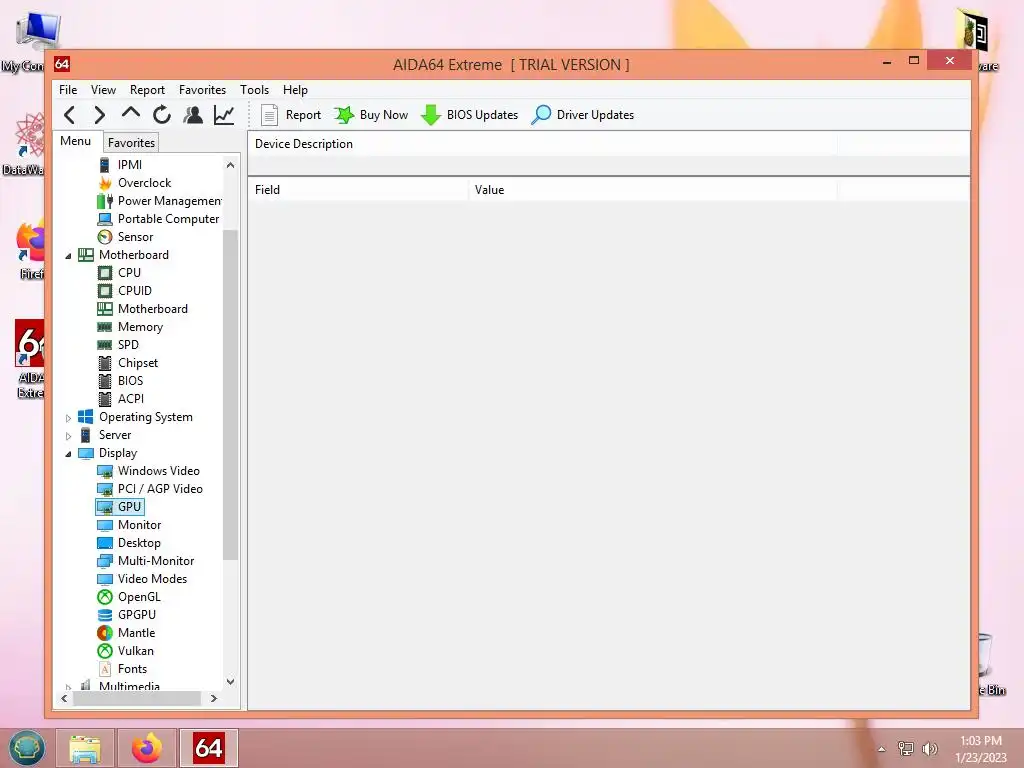Go up one level with the up arrow icon

[131, 114]
